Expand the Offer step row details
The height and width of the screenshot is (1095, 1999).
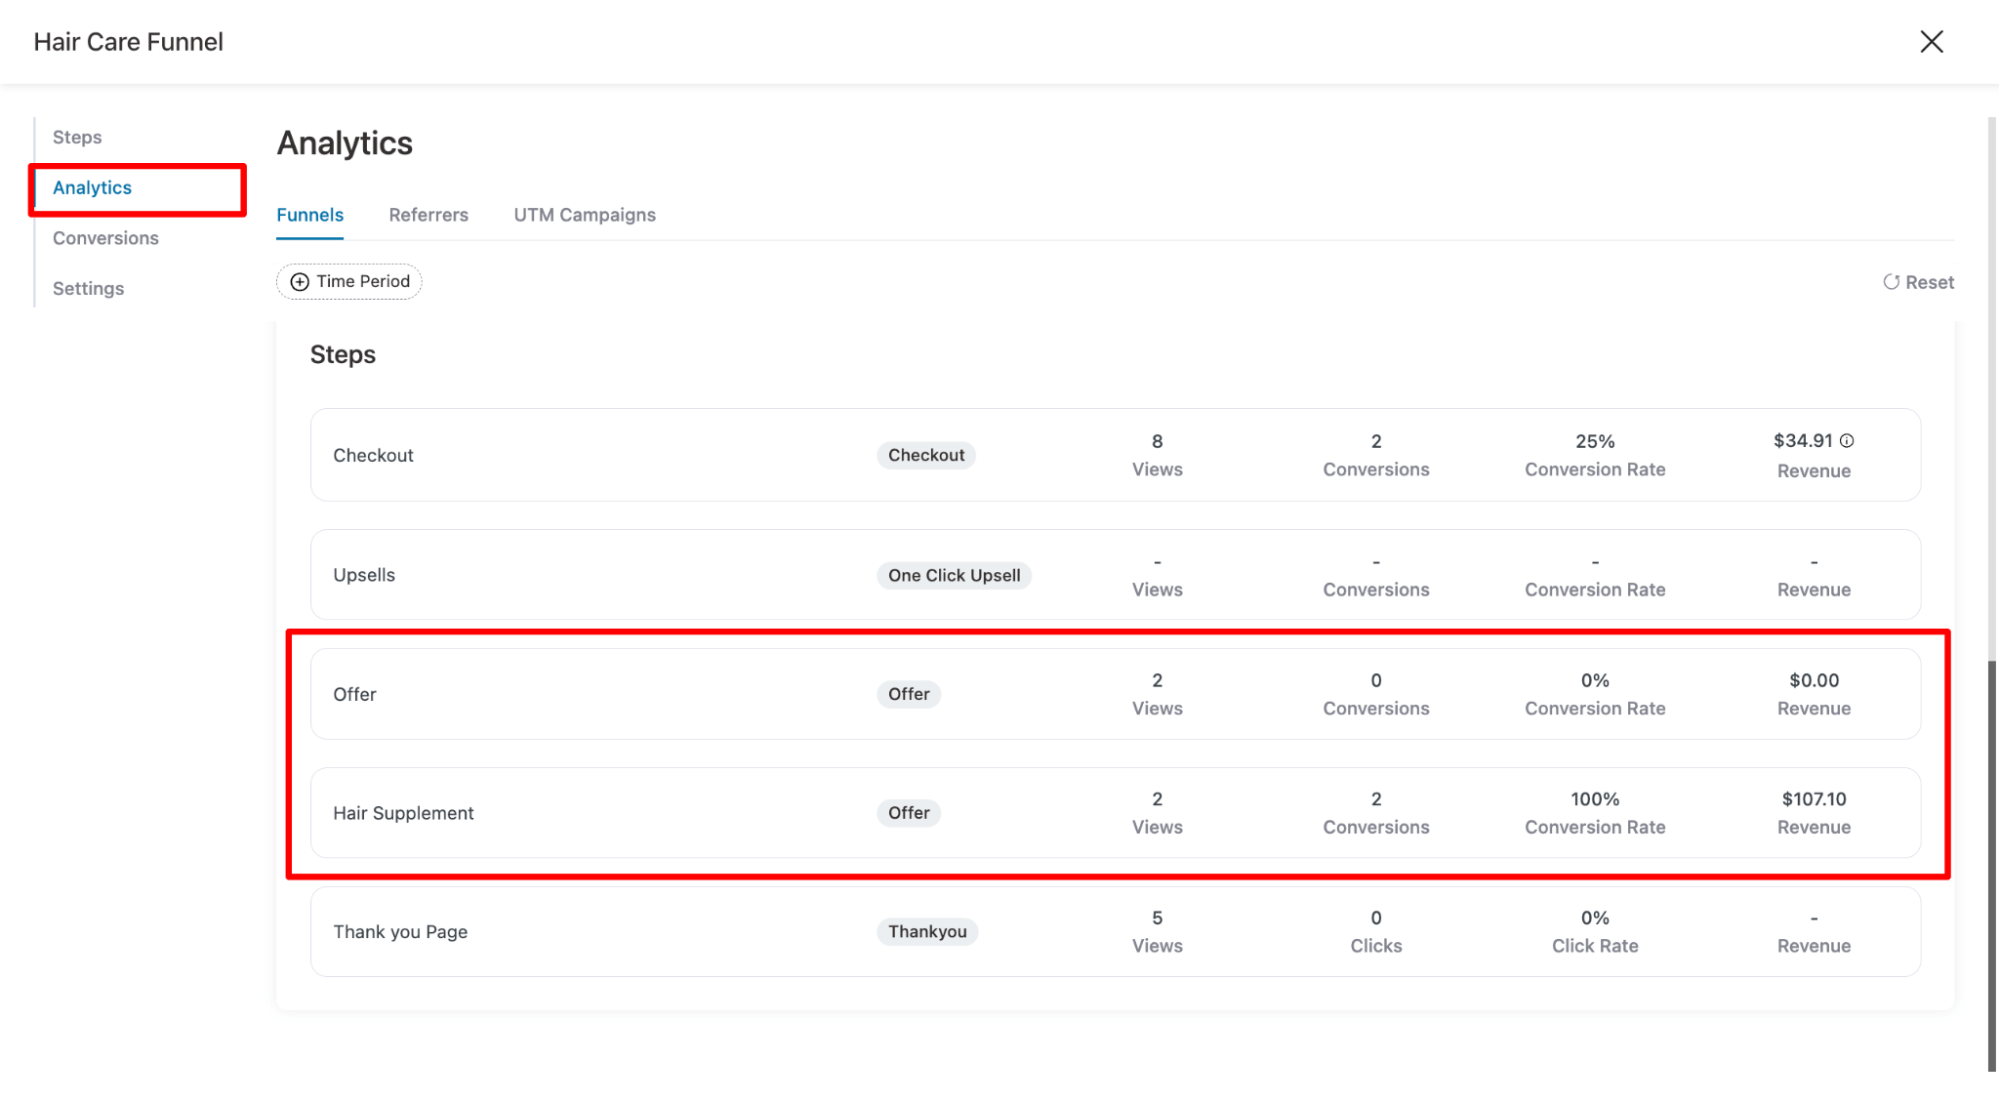(x=355, y=693)
